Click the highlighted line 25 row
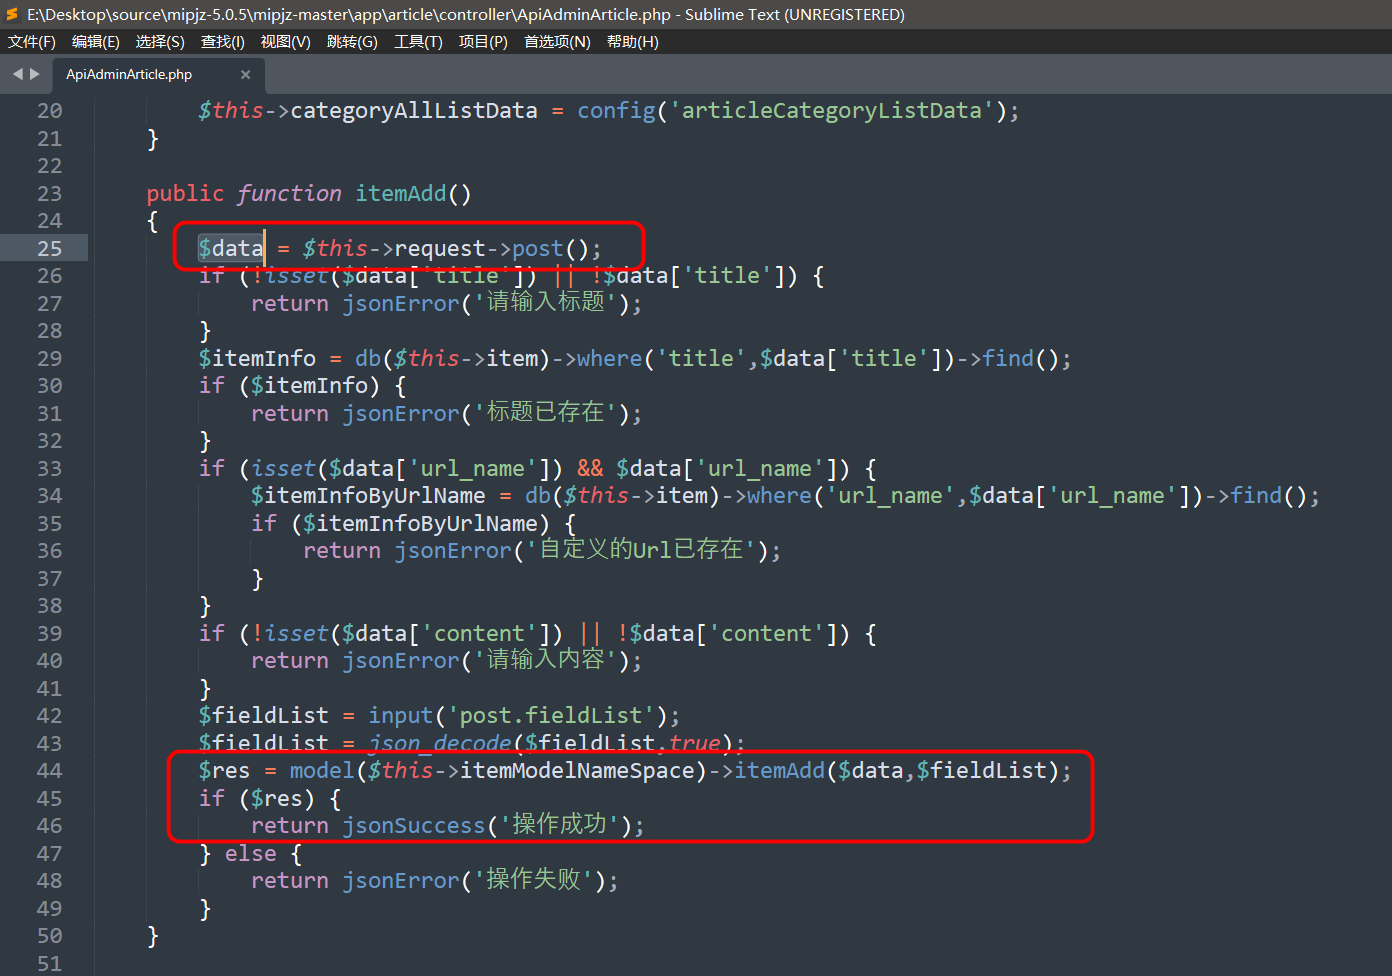Screen dimensions: 1392x976 (700, 248)
